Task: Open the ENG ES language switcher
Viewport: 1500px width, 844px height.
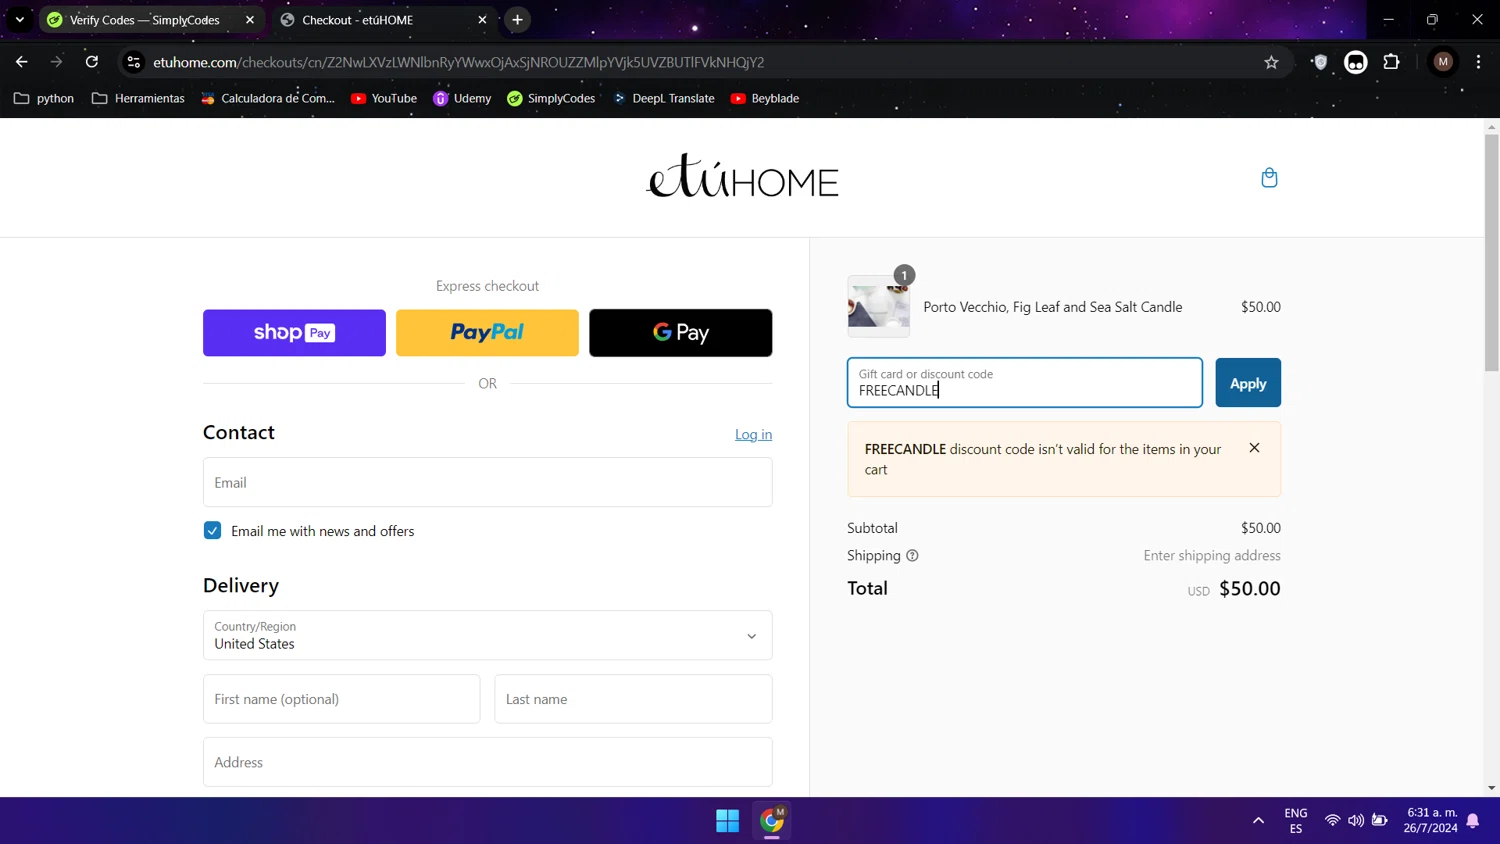Action: click(x=1296, y=821)
